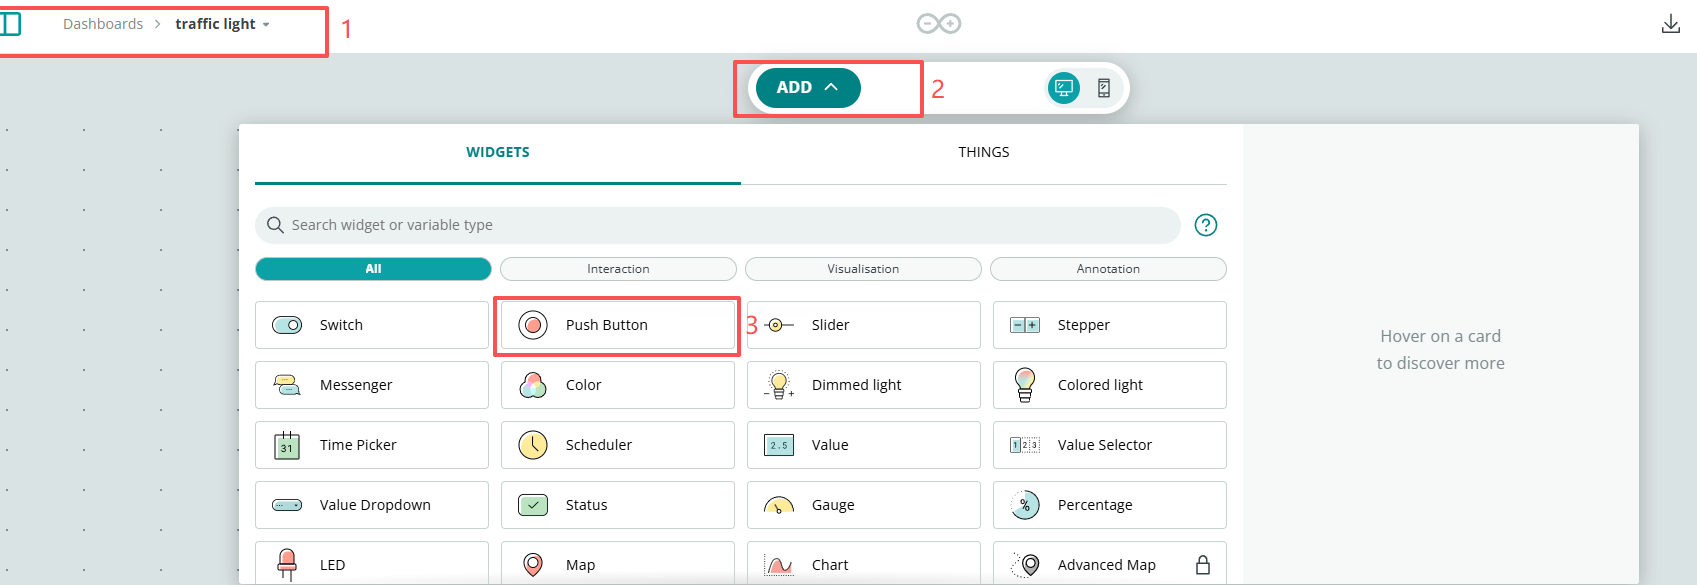The image size is (1697, 585).
Task: Add a Switch widget
Action: (372, 325)
